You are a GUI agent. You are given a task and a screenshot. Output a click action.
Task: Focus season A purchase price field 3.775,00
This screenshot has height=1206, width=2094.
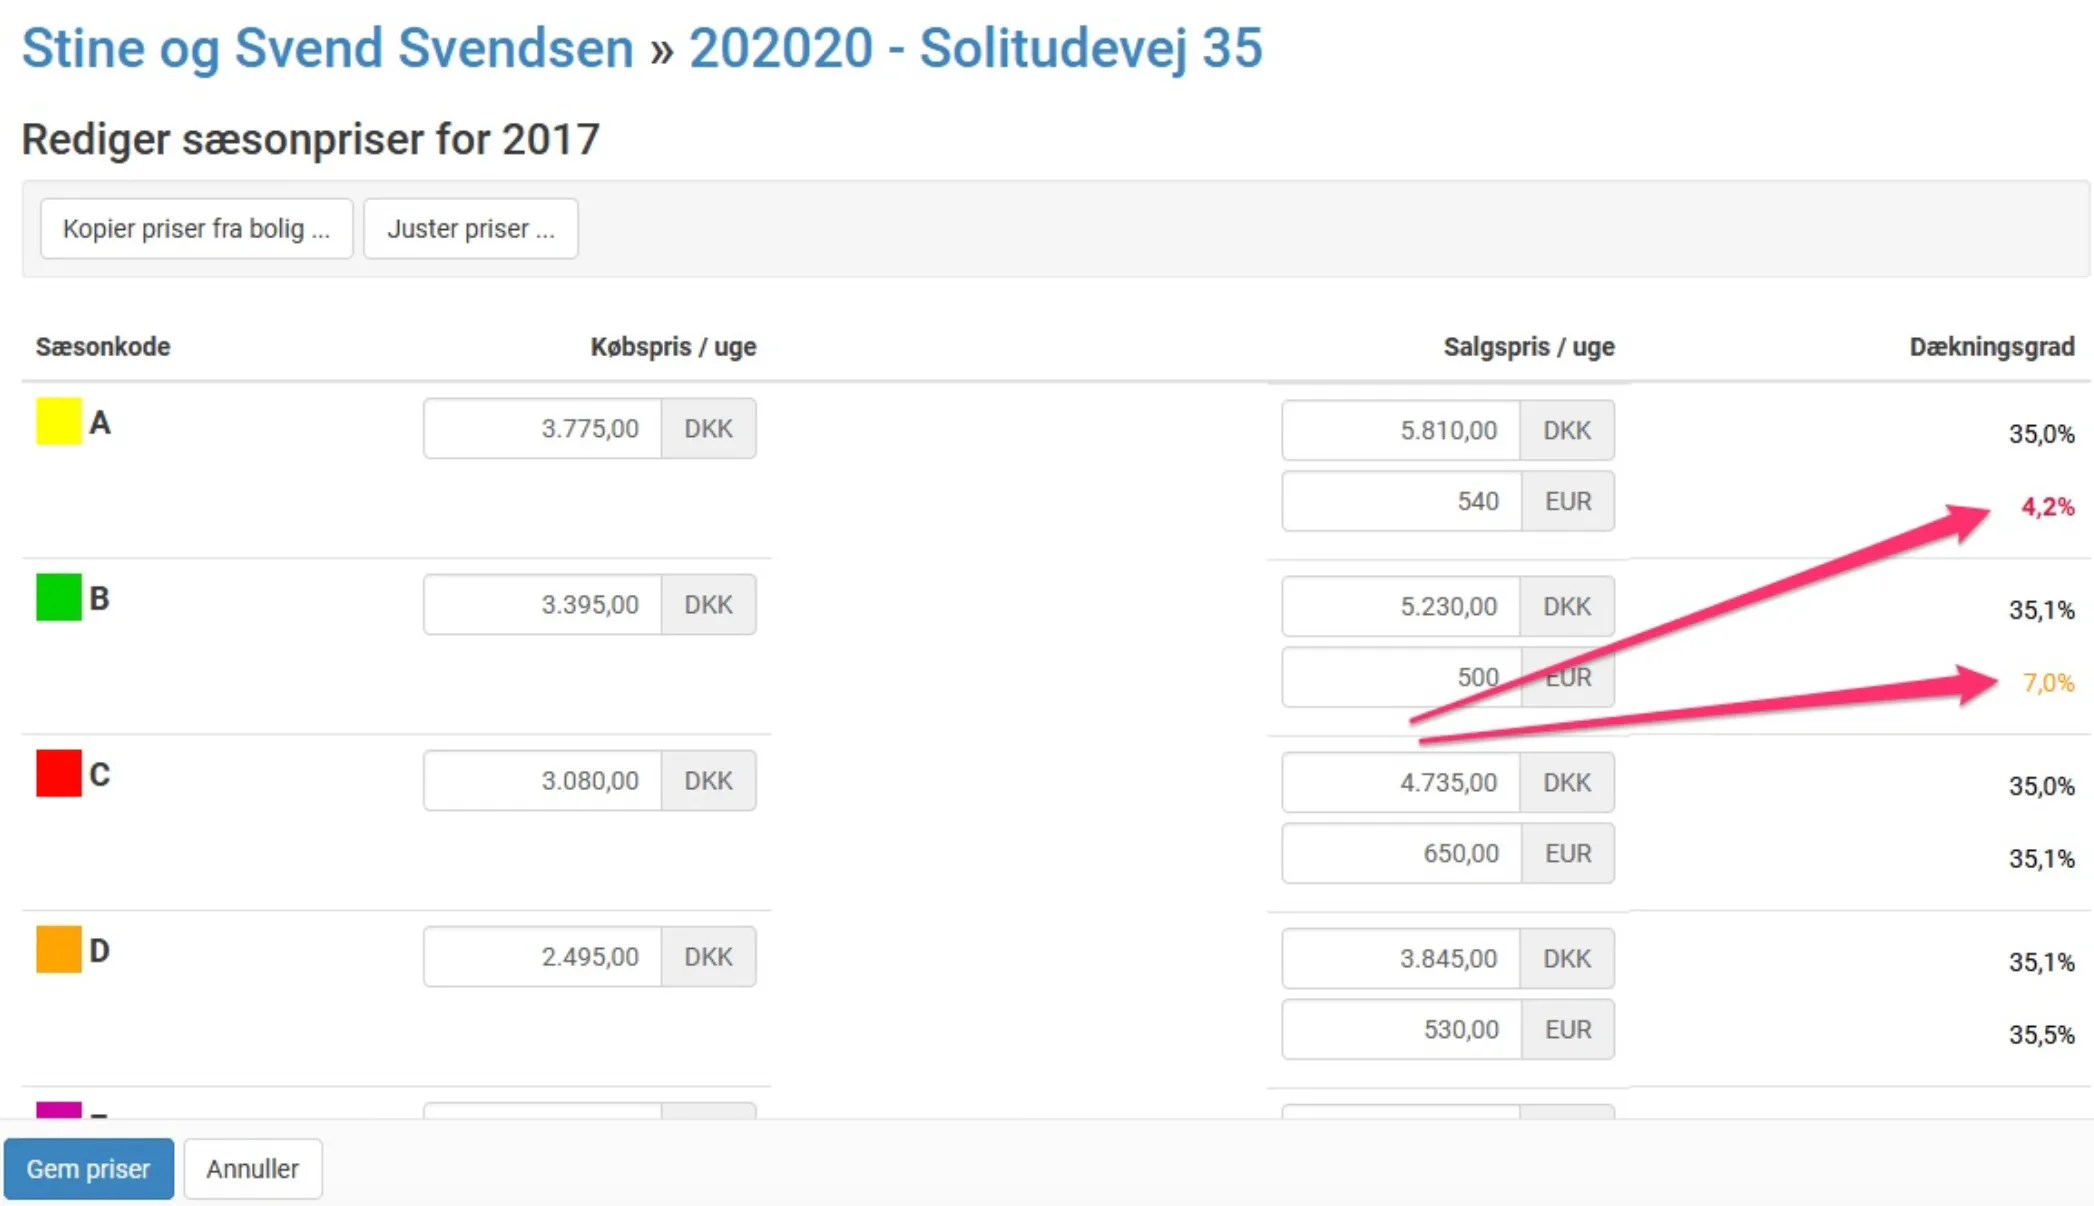542,429
